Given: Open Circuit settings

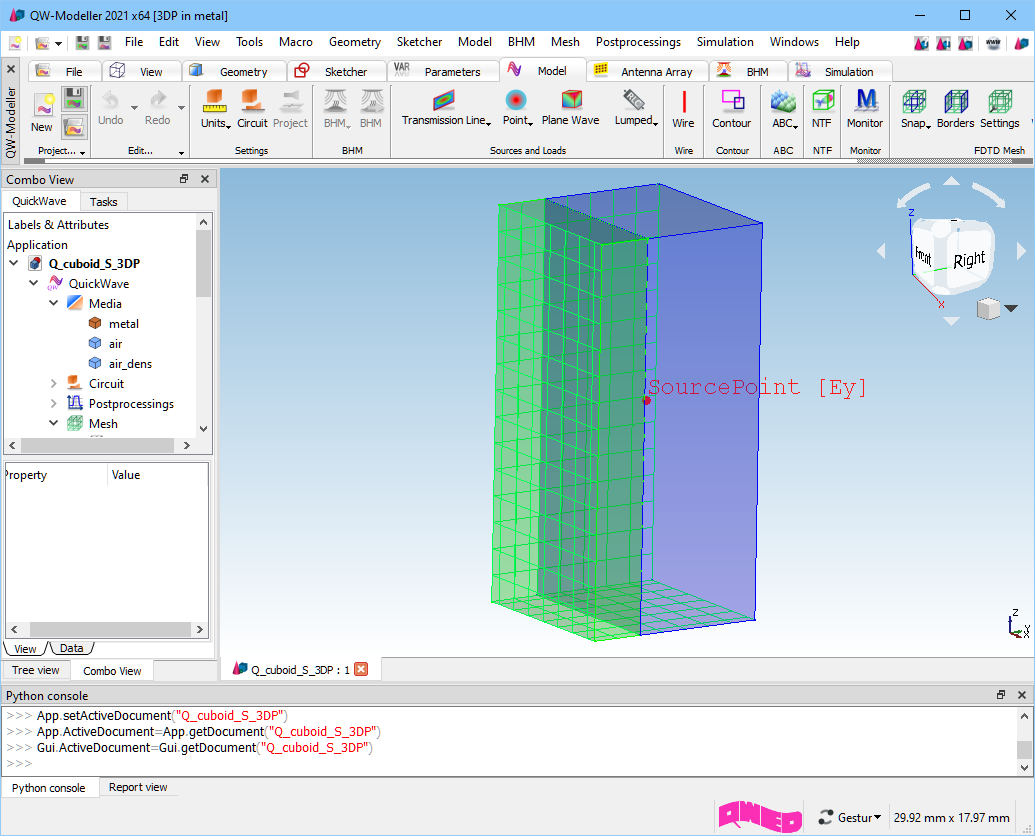Looking at the screenshot, I should 252,110.
